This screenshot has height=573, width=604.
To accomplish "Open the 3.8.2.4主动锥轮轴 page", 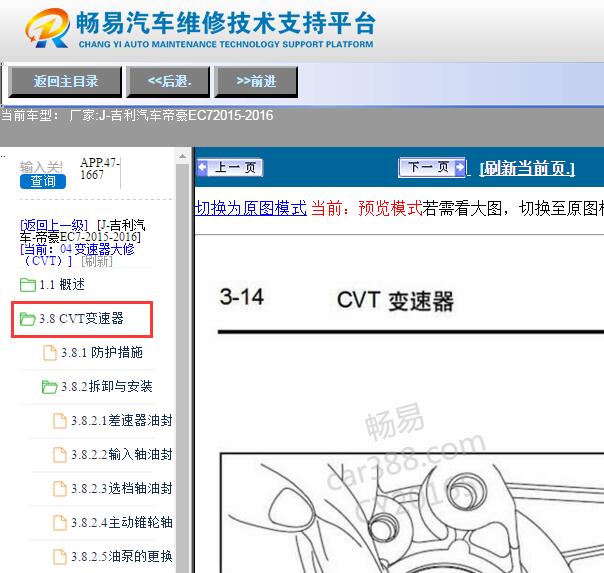I will (122, 522).
